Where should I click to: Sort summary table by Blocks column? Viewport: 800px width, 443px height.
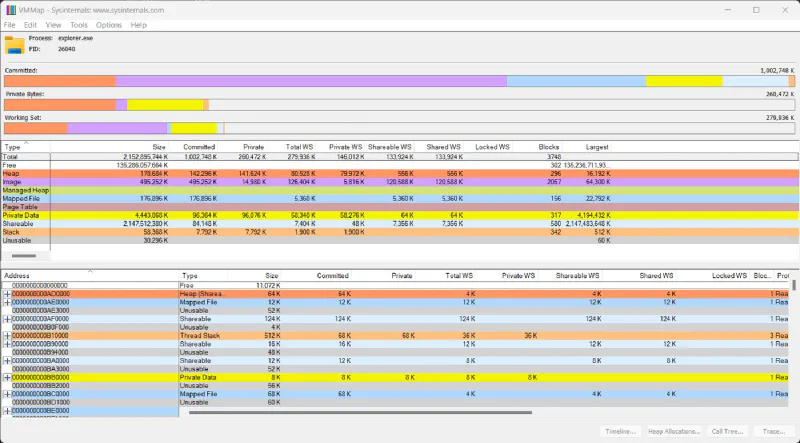point(538,147)
